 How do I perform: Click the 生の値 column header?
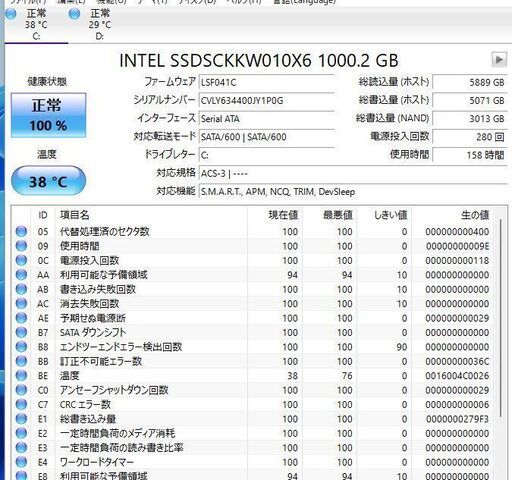click(453, 215)
